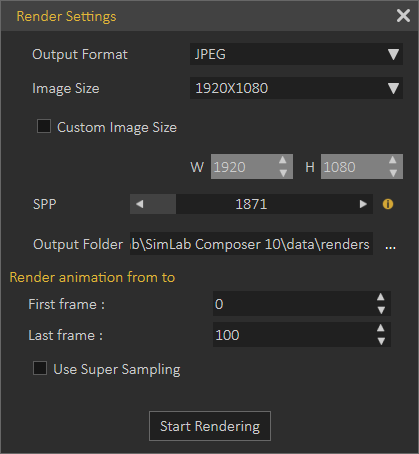Browse for output folder with ellipsis button
This screenshot has width=419, height=454.
[390, 247]
